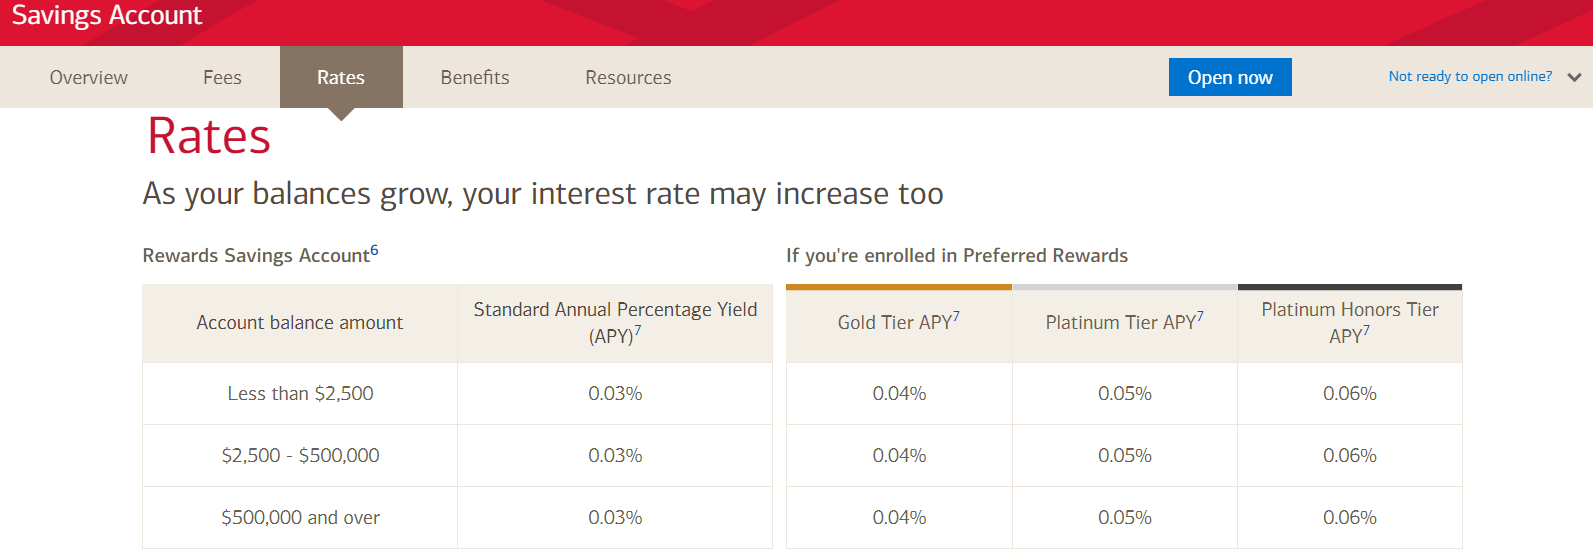
Task: Open the Resources tab
Action: 628,78
